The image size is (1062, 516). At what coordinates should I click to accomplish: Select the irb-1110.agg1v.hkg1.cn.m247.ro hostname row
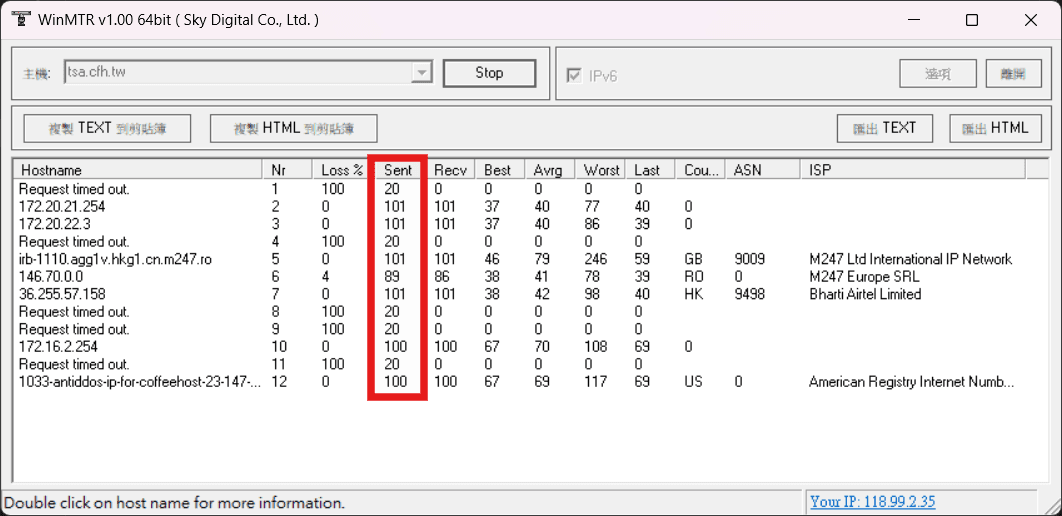pos(115,259)
